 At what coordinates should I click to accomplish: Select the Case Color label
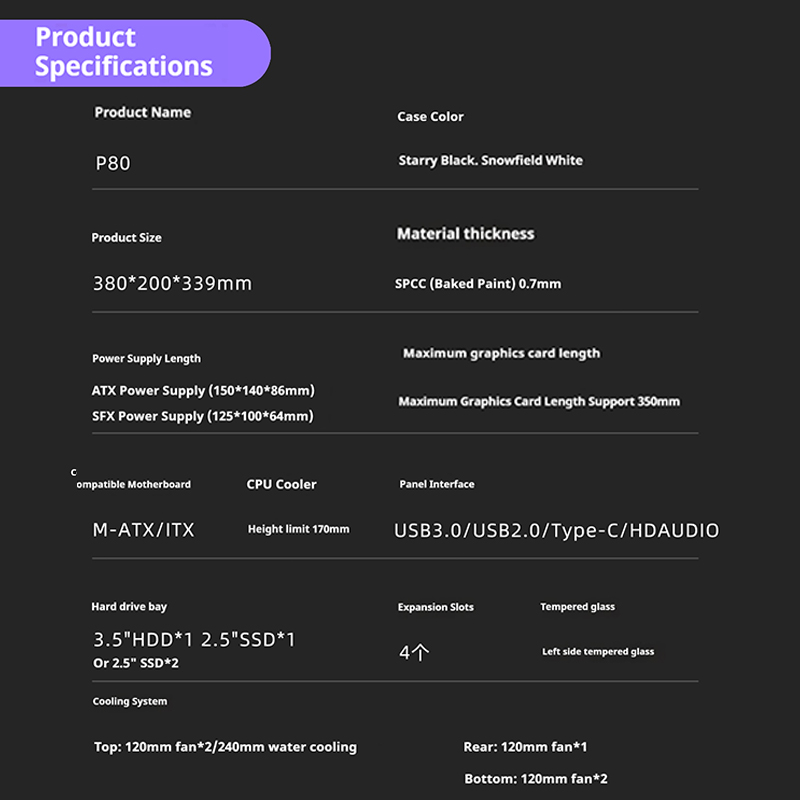431,116
